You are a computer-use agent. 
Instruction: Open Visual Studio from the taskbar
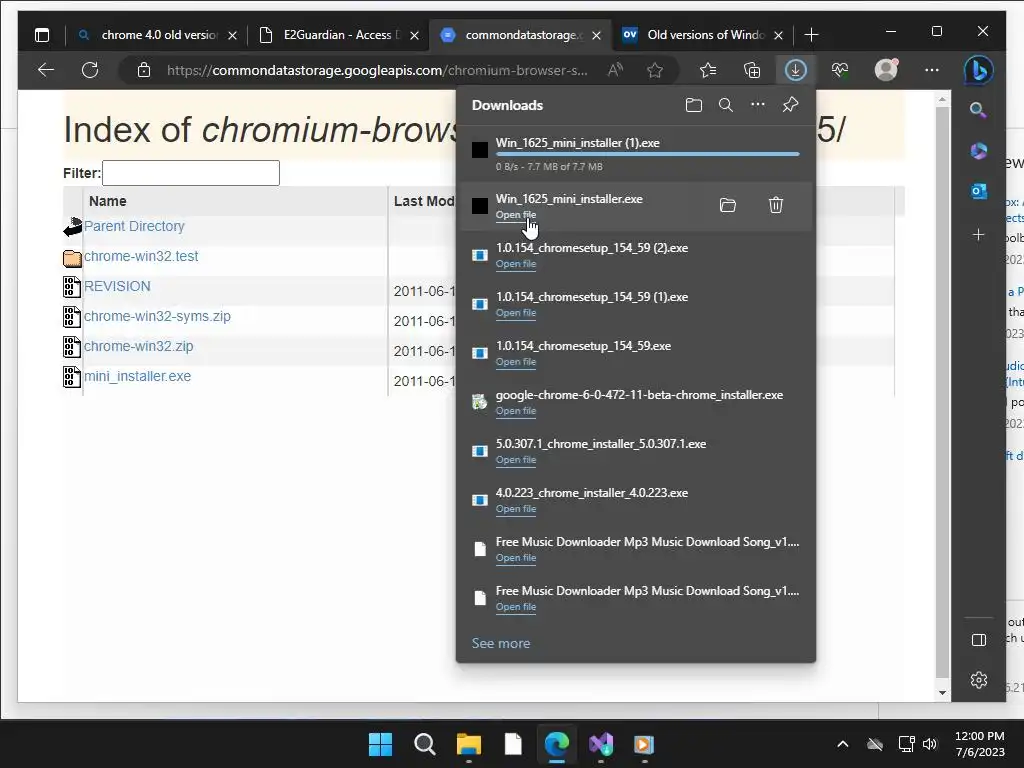(x=601, y=744)
